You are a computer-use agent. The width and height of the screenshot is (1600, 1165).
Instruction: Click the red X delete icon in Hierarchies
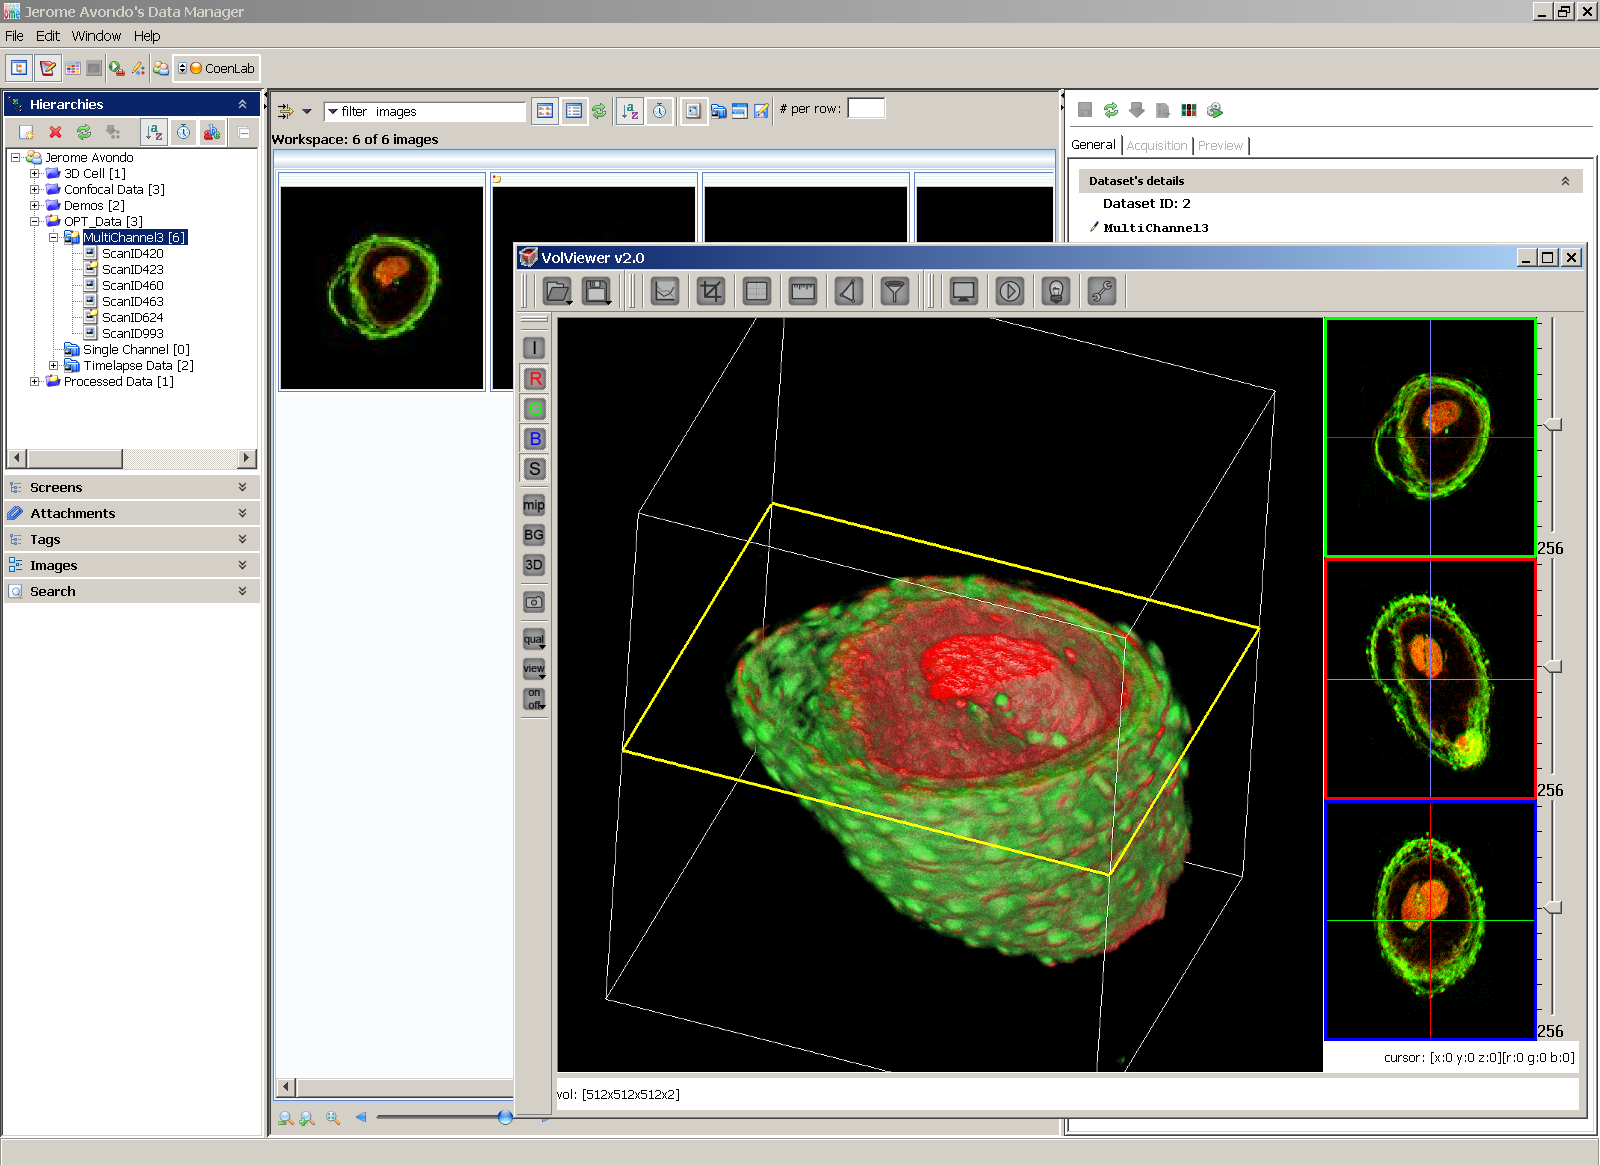click(x=55, y=132)
